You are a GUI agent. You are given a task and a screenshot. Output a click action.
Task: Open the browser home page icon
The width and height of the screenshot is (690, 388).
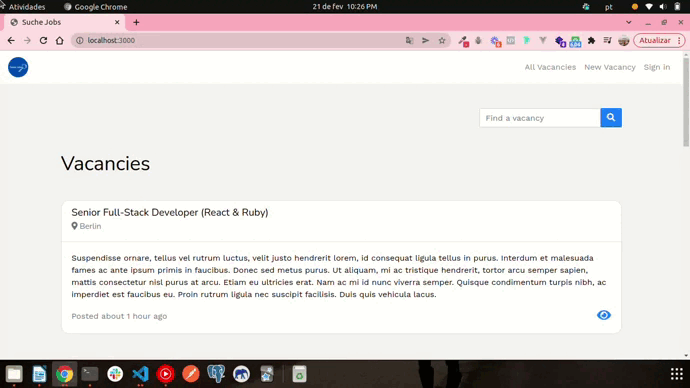click(x=59, y=40)
